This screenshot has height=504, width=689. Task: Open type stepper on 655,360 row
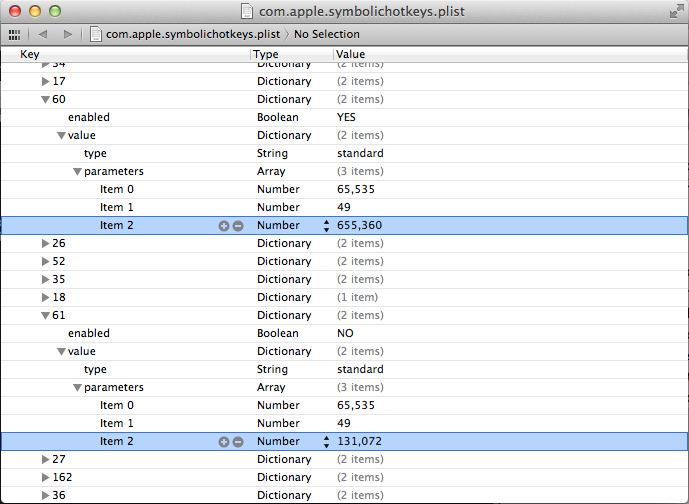click(x=326, y=226)
